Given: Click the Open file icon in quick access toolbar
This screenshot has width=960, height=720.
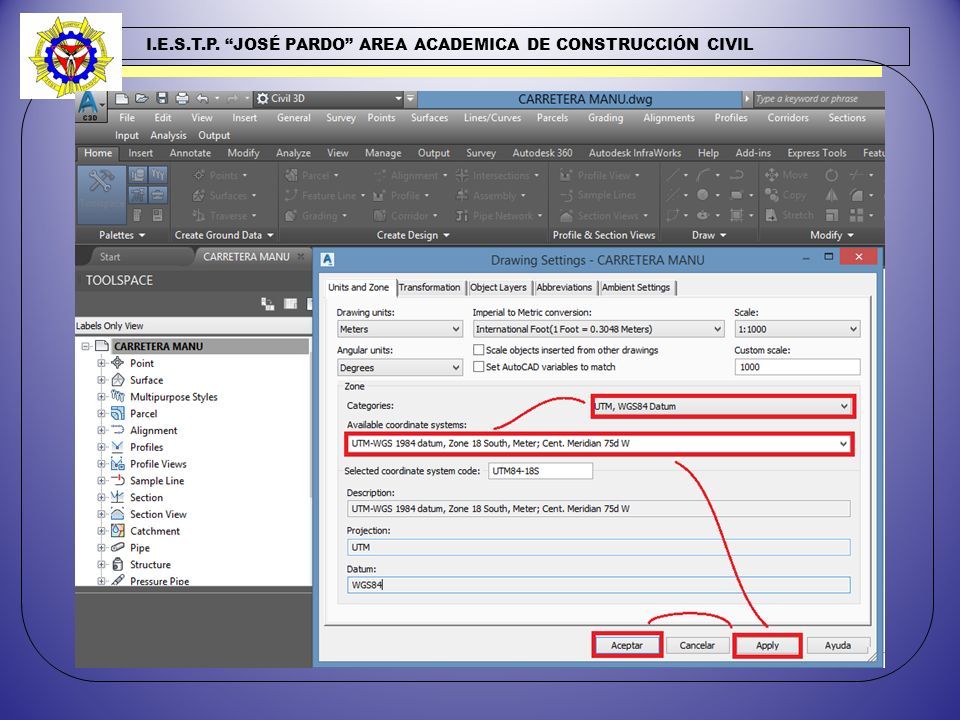Looking at the screenshot, I should [142, 99].
